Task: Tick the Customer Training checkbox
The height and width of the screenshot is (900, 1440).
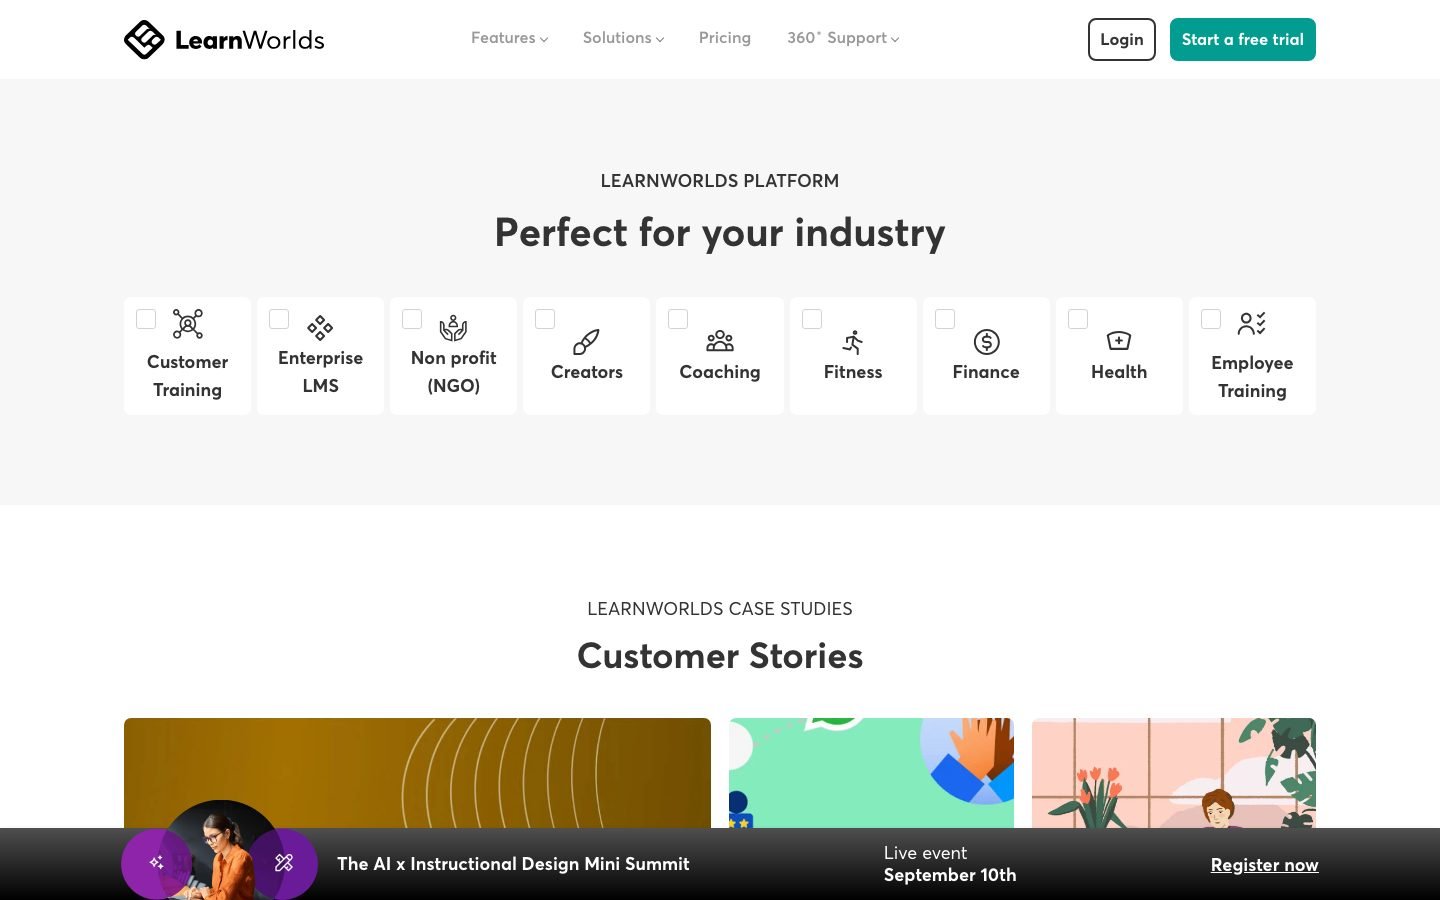Action: tap(146, 319)
